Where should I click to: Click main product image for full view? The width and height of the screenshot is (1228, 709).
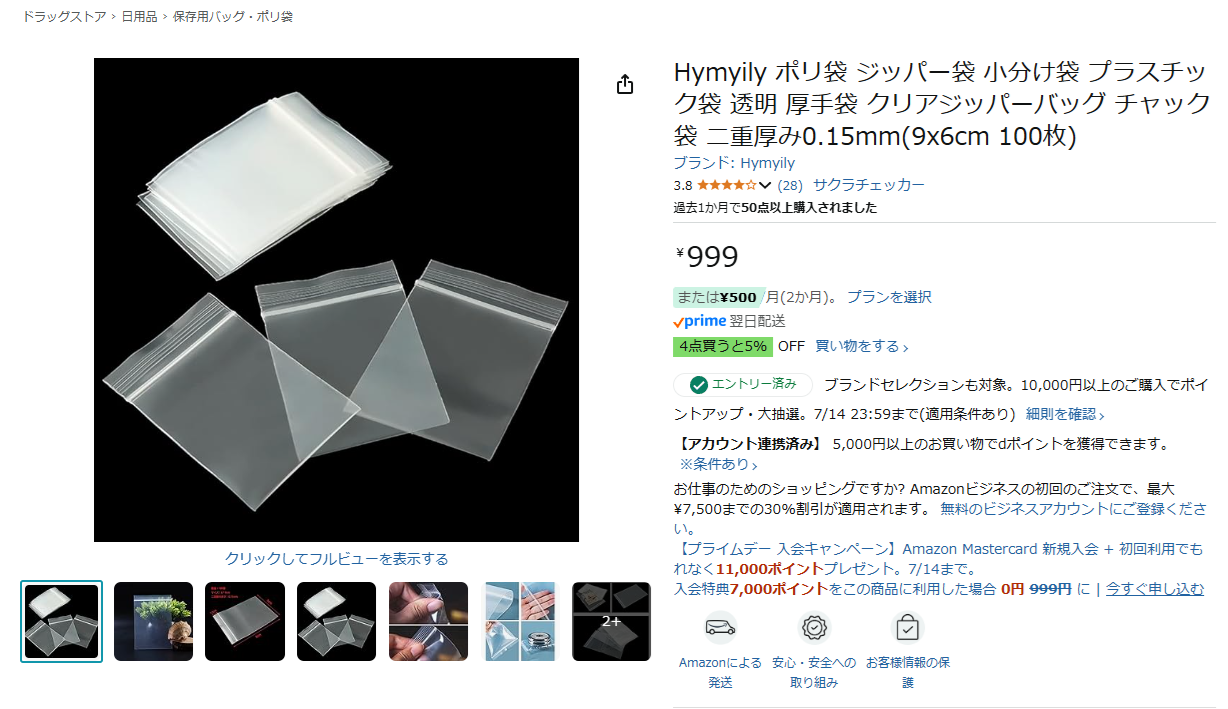coord(336,300)
